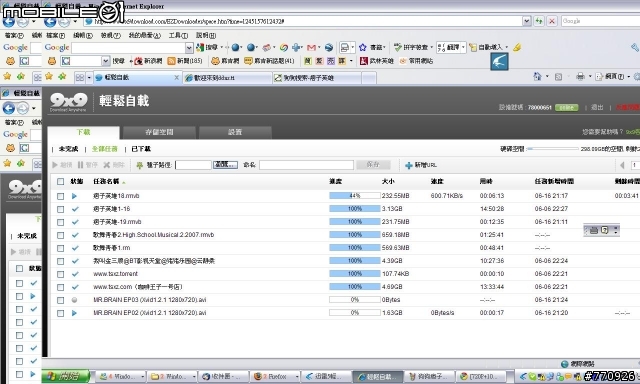Expand the 翻譯 dropdown in Google toolbar
Screen dimensions: 640x384
(x=463, y=48)
